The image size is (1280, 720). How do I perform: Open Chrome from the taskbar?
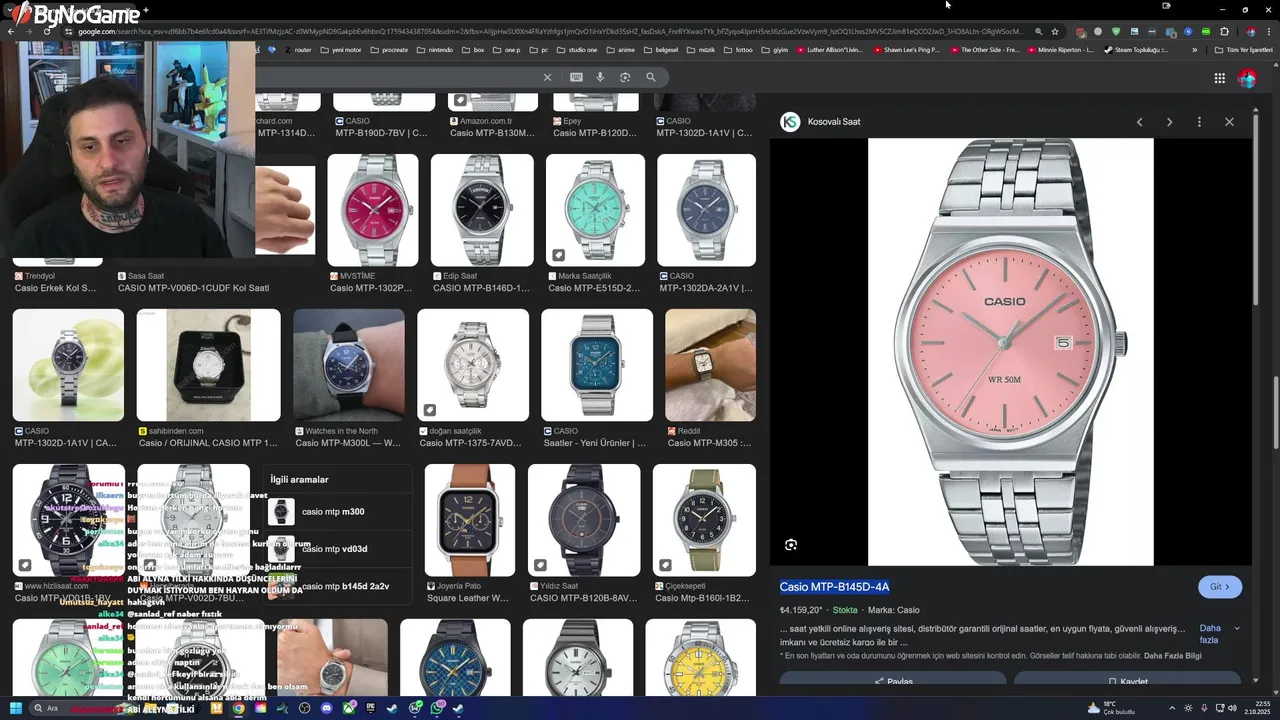click(238, 708)
